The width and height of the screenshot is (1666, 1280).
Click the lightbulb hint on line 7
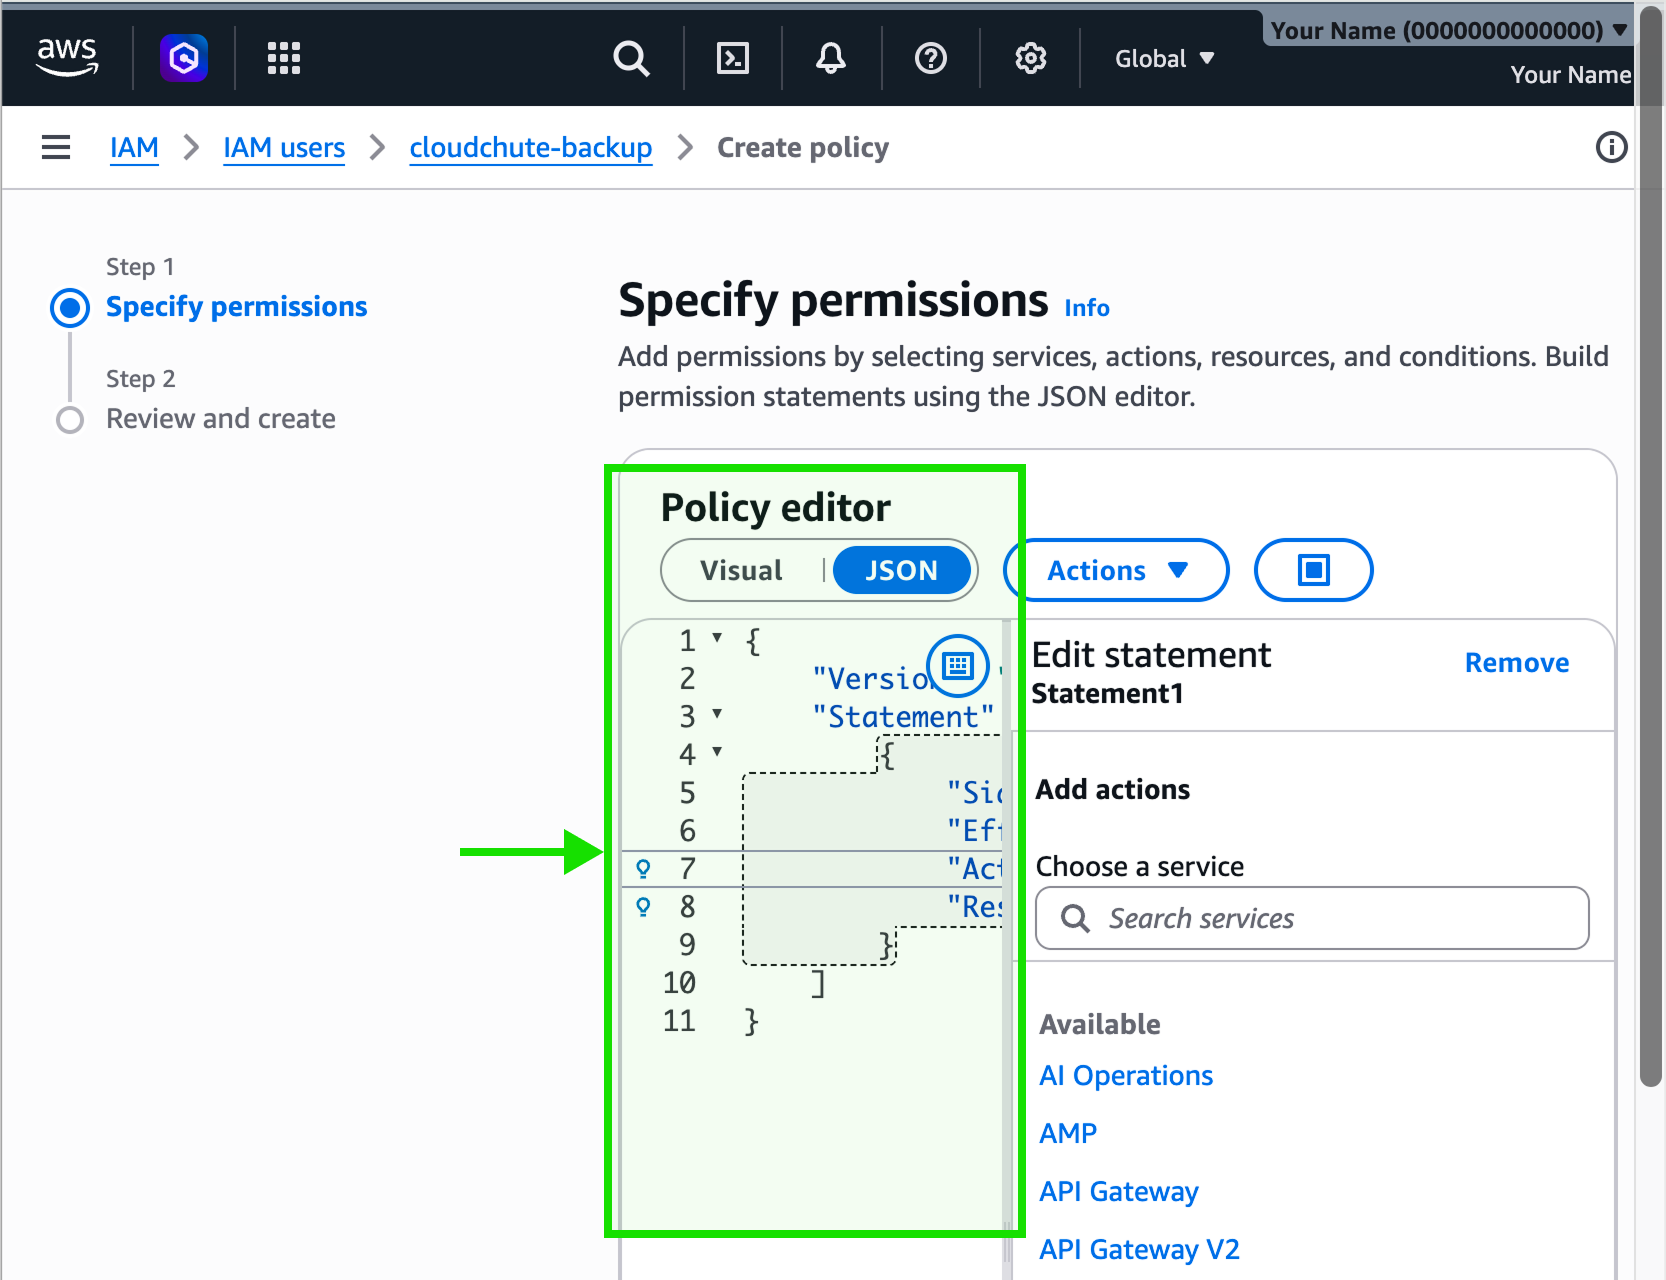(643, 869)
